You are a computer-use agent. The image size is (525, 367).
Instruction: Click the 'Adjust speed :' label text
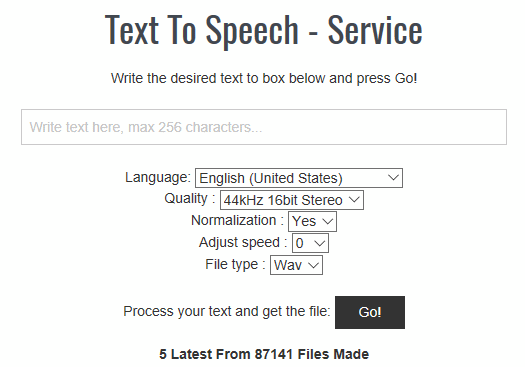[243, 242]
